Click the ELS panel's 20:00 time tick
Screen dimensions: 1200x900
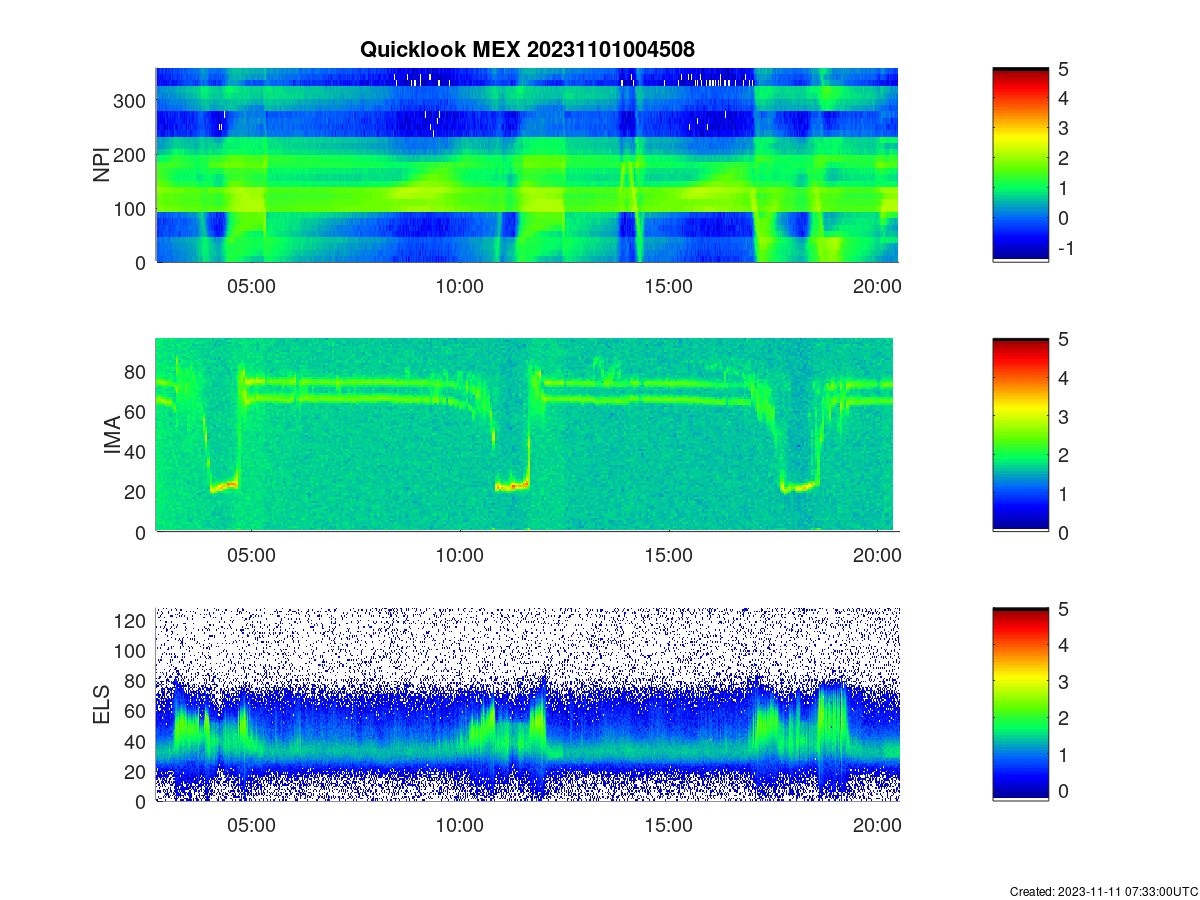878,826
